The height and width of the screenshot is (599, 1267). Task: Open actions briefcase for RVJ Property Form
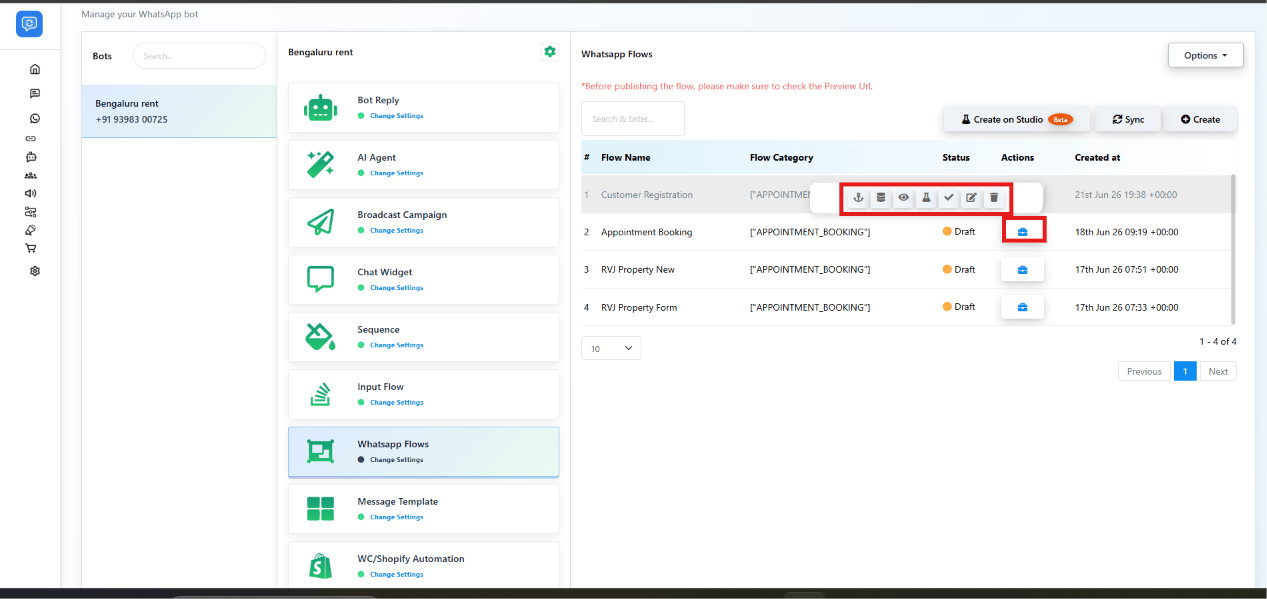(1022, 307)
